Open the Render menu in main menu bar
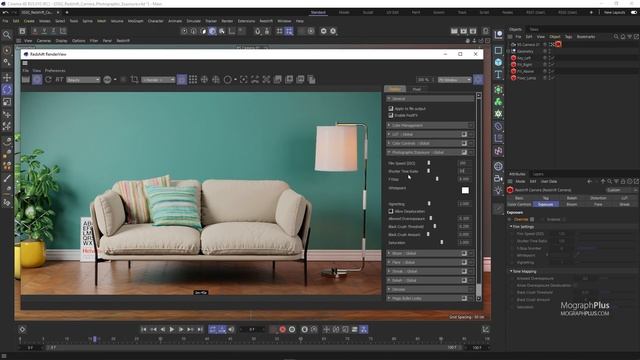Image resolution: width=640 pixels, height=360 pixels. tap(227, 21)
